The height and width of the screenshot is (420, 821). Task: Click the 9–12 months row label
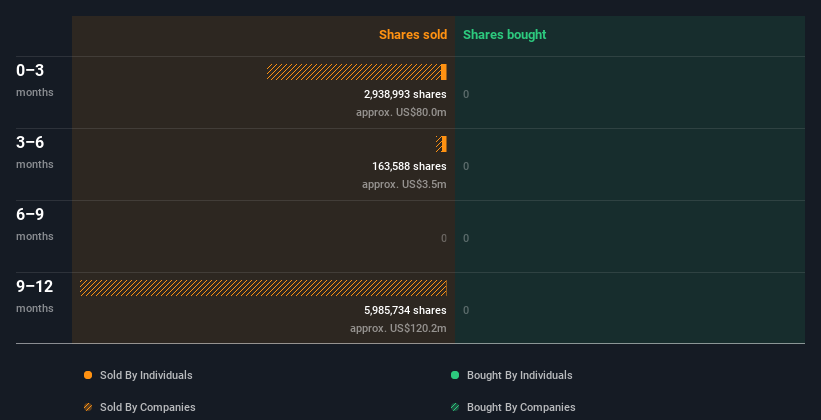35,296
